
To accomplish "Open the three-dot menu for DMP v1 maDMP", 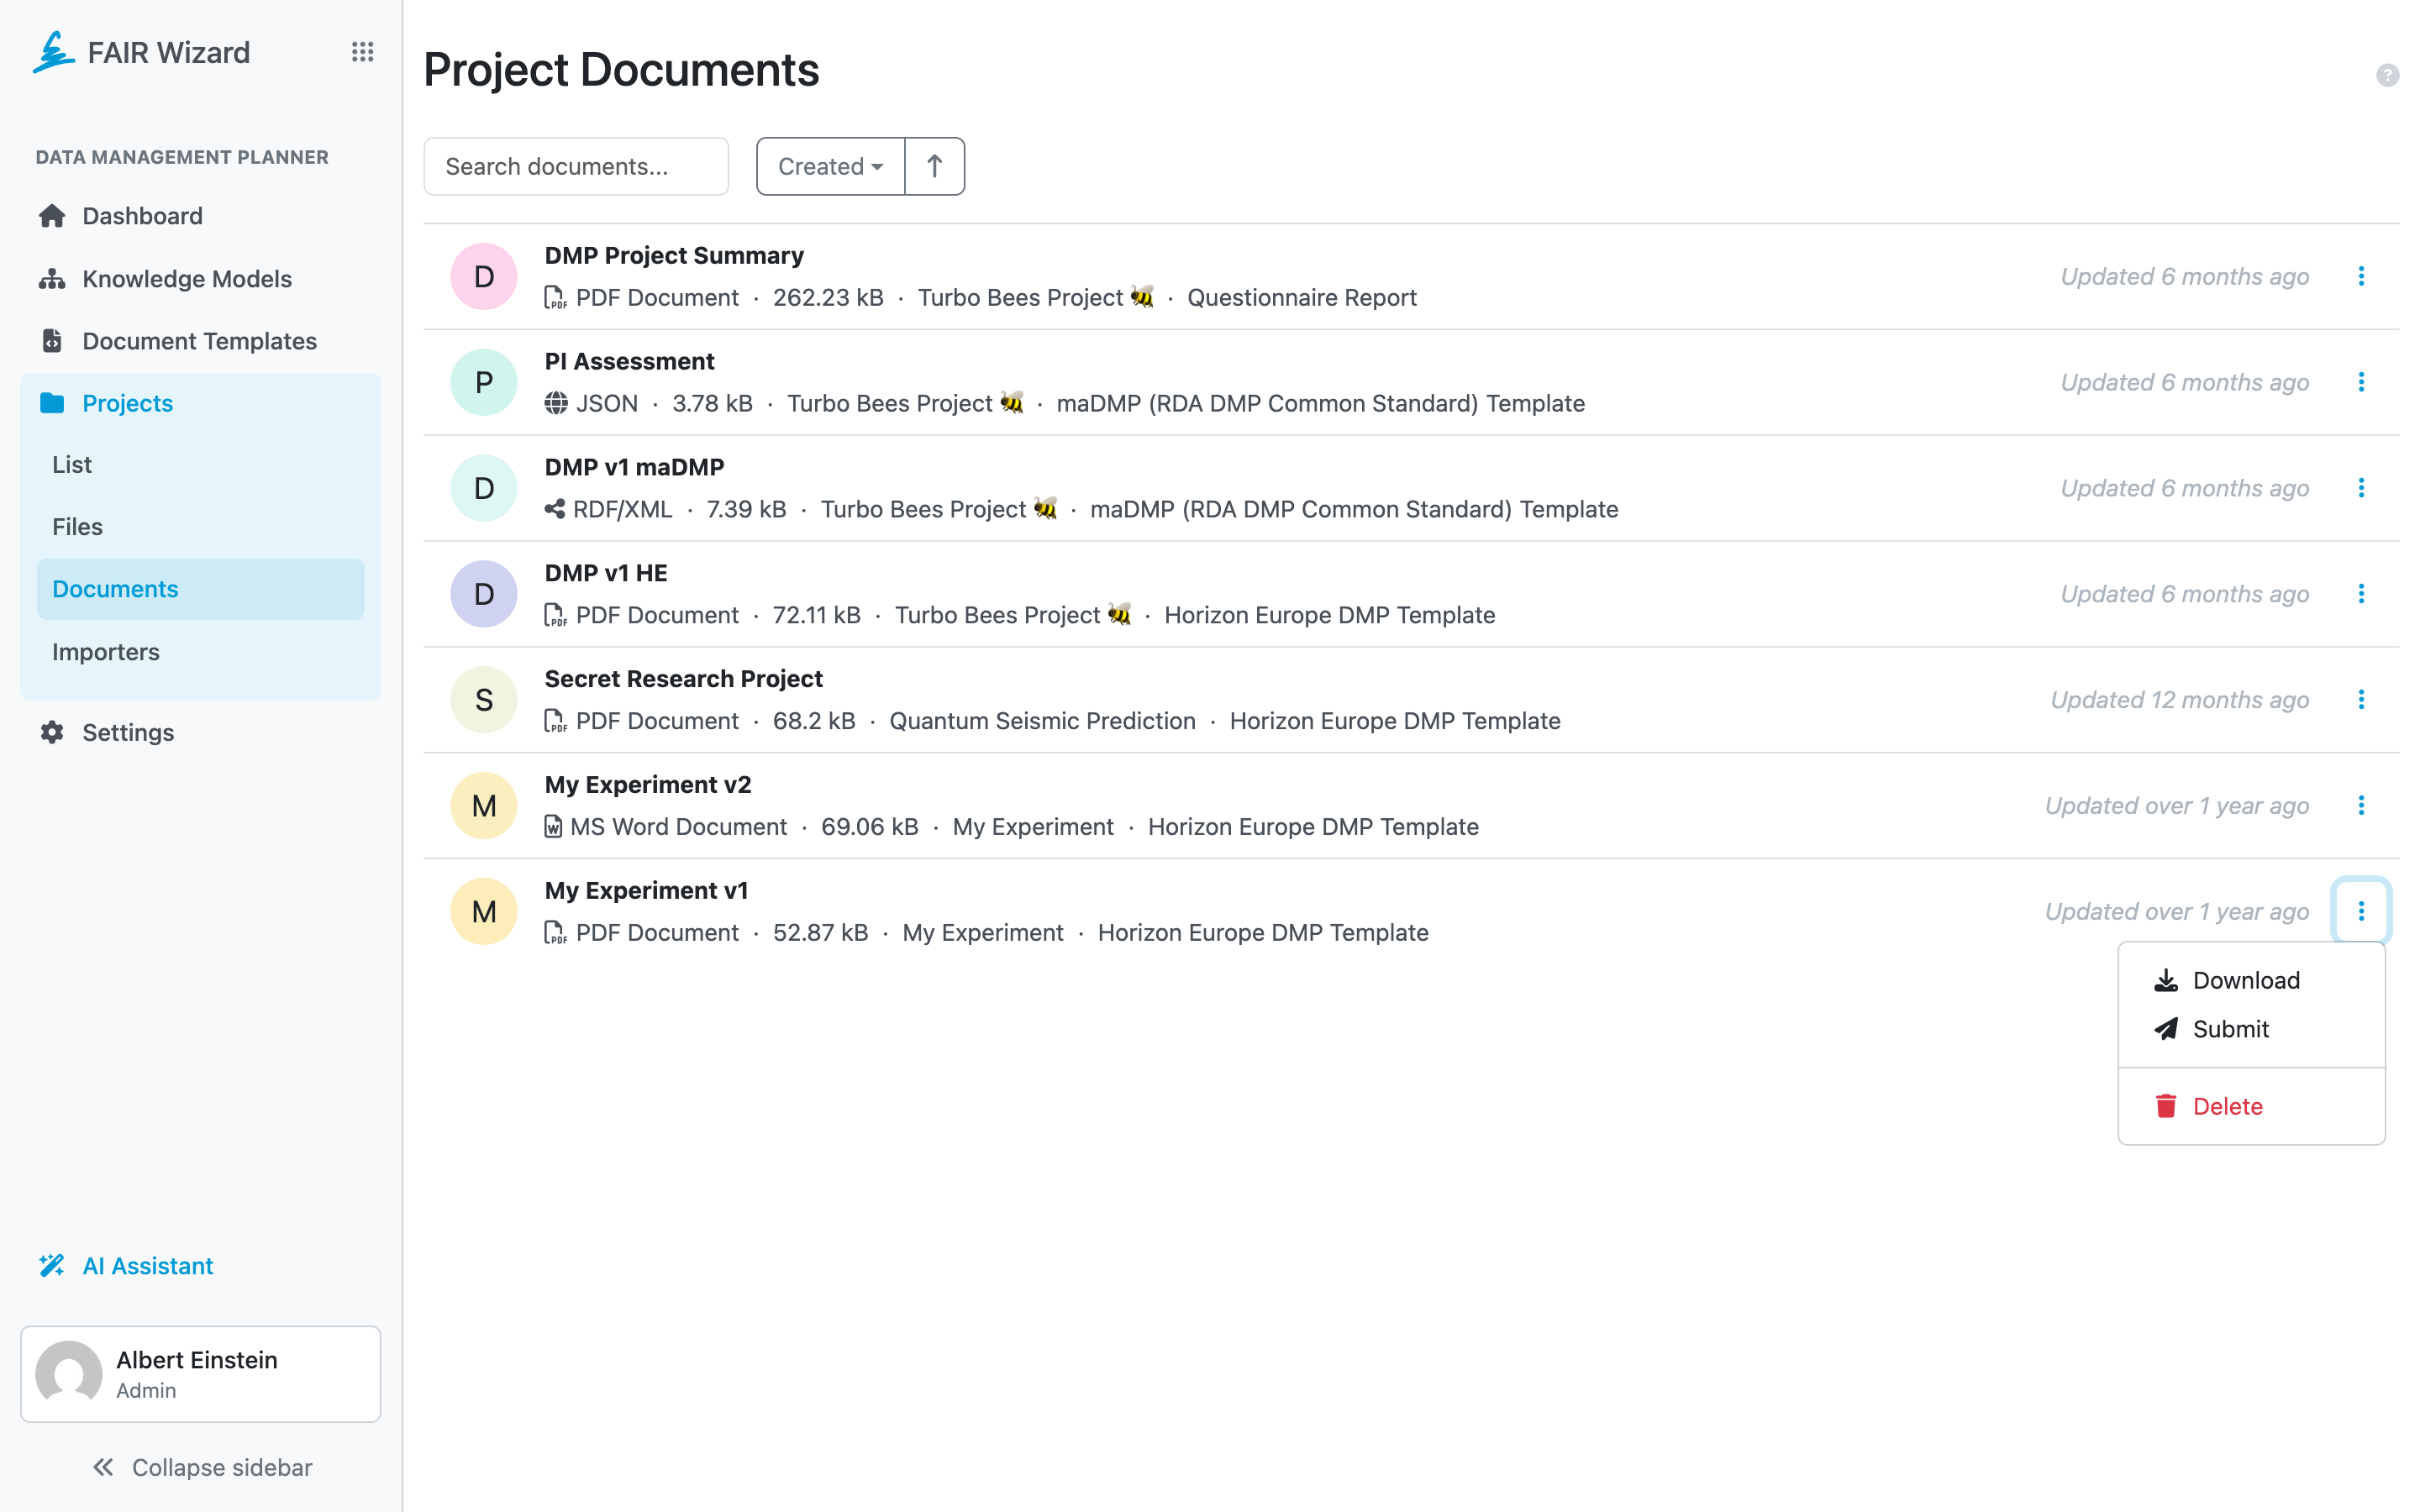I will (2361, 488).
